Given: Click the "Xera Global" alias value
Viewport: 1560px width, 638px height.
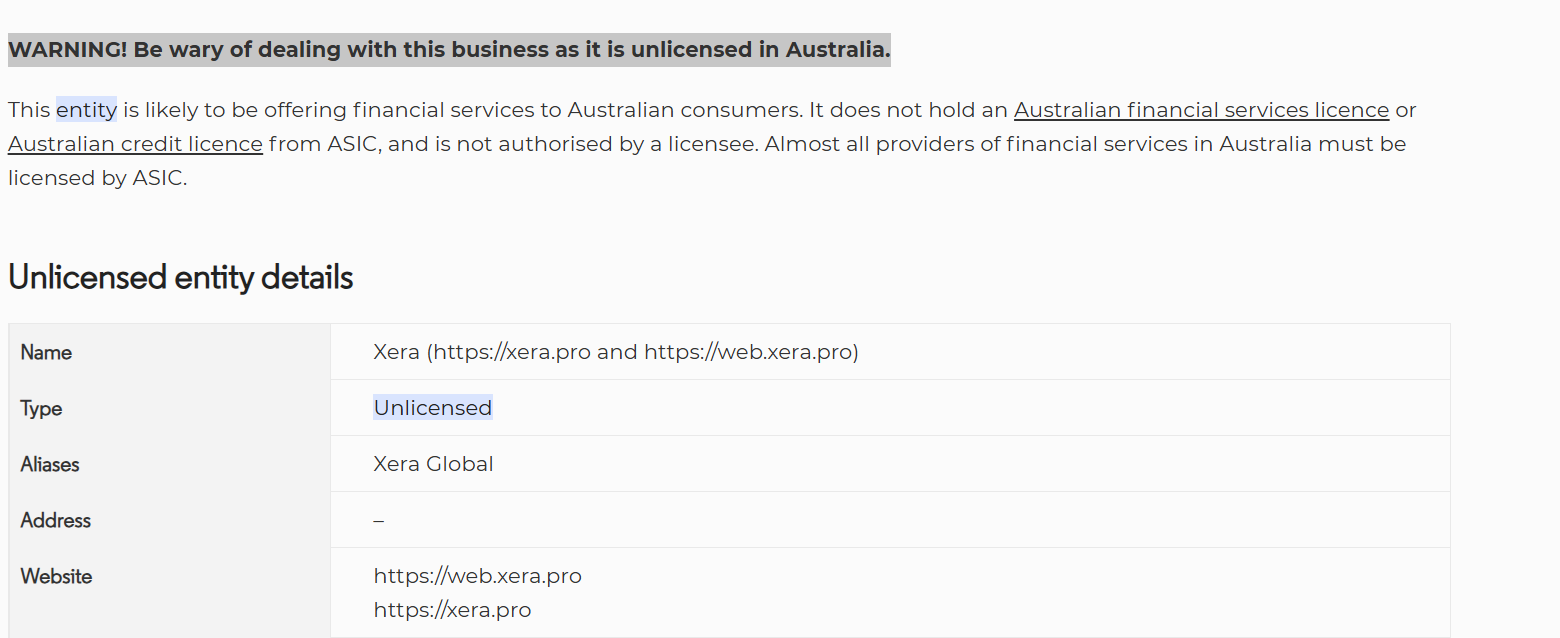Looking at the screenshot, I should click(x=433, y=464).
